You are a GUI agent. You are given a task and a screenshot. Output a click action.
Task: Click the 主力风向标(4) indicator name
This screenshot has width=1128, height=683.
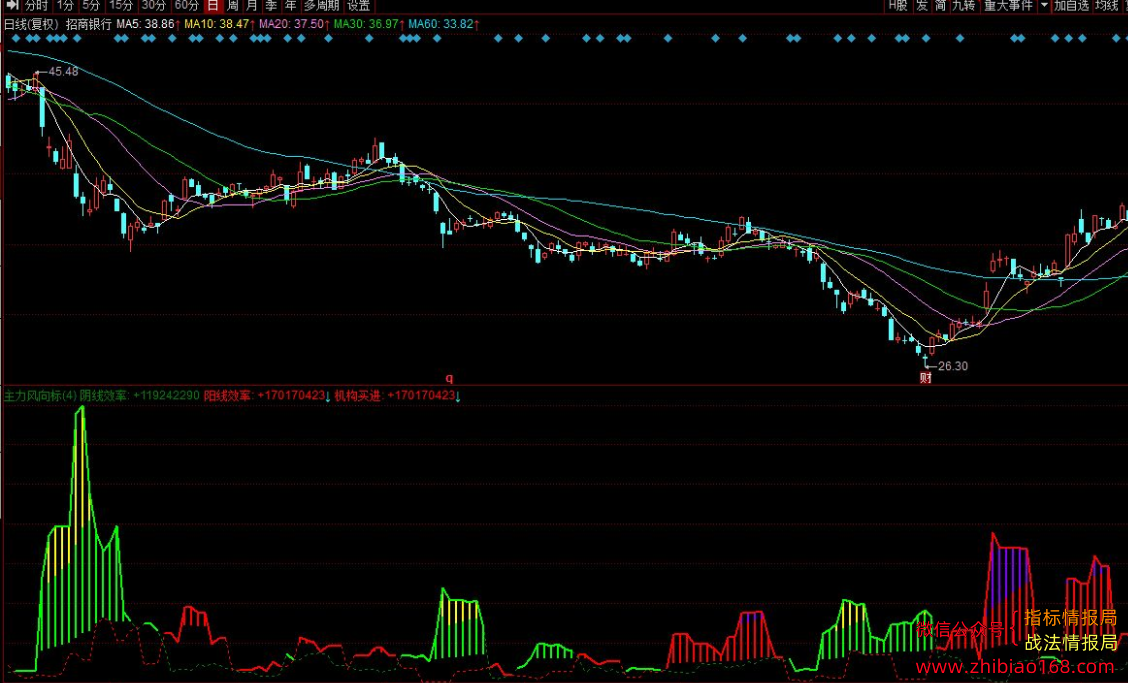click(40, 395)
